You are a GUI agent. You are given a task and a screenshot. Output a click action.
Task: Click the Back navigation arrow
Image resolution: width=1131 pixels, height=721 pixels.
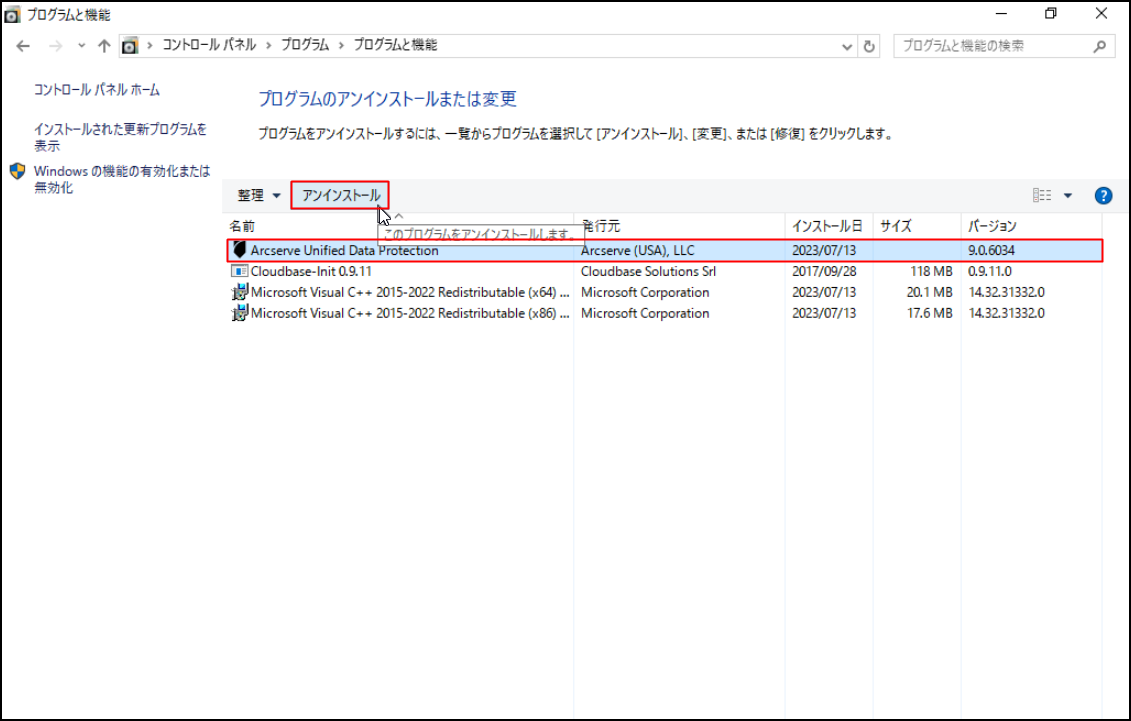[x=23, y=46]
